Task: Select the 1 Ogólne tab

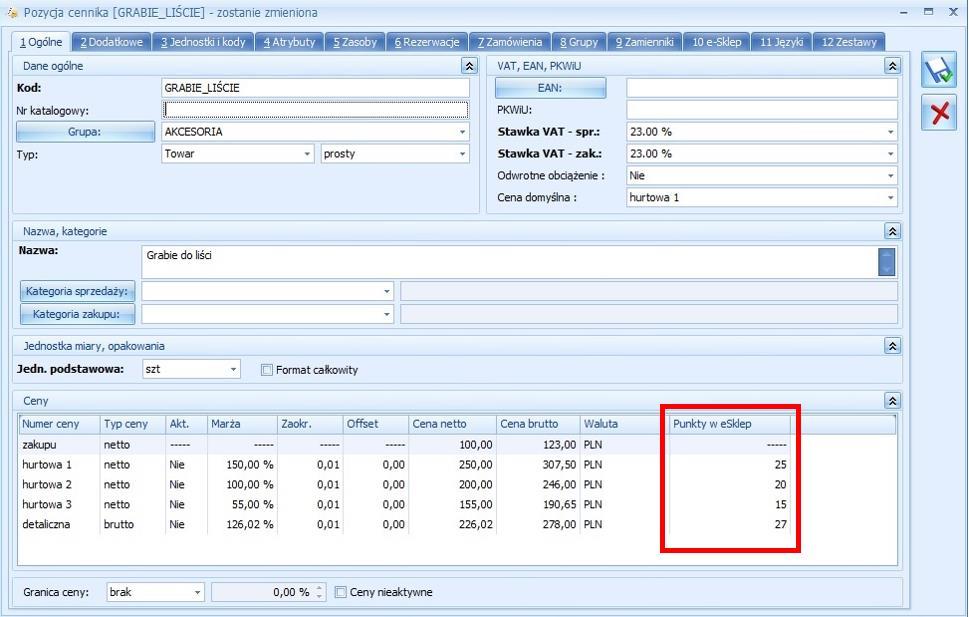Action: [41, 42]
